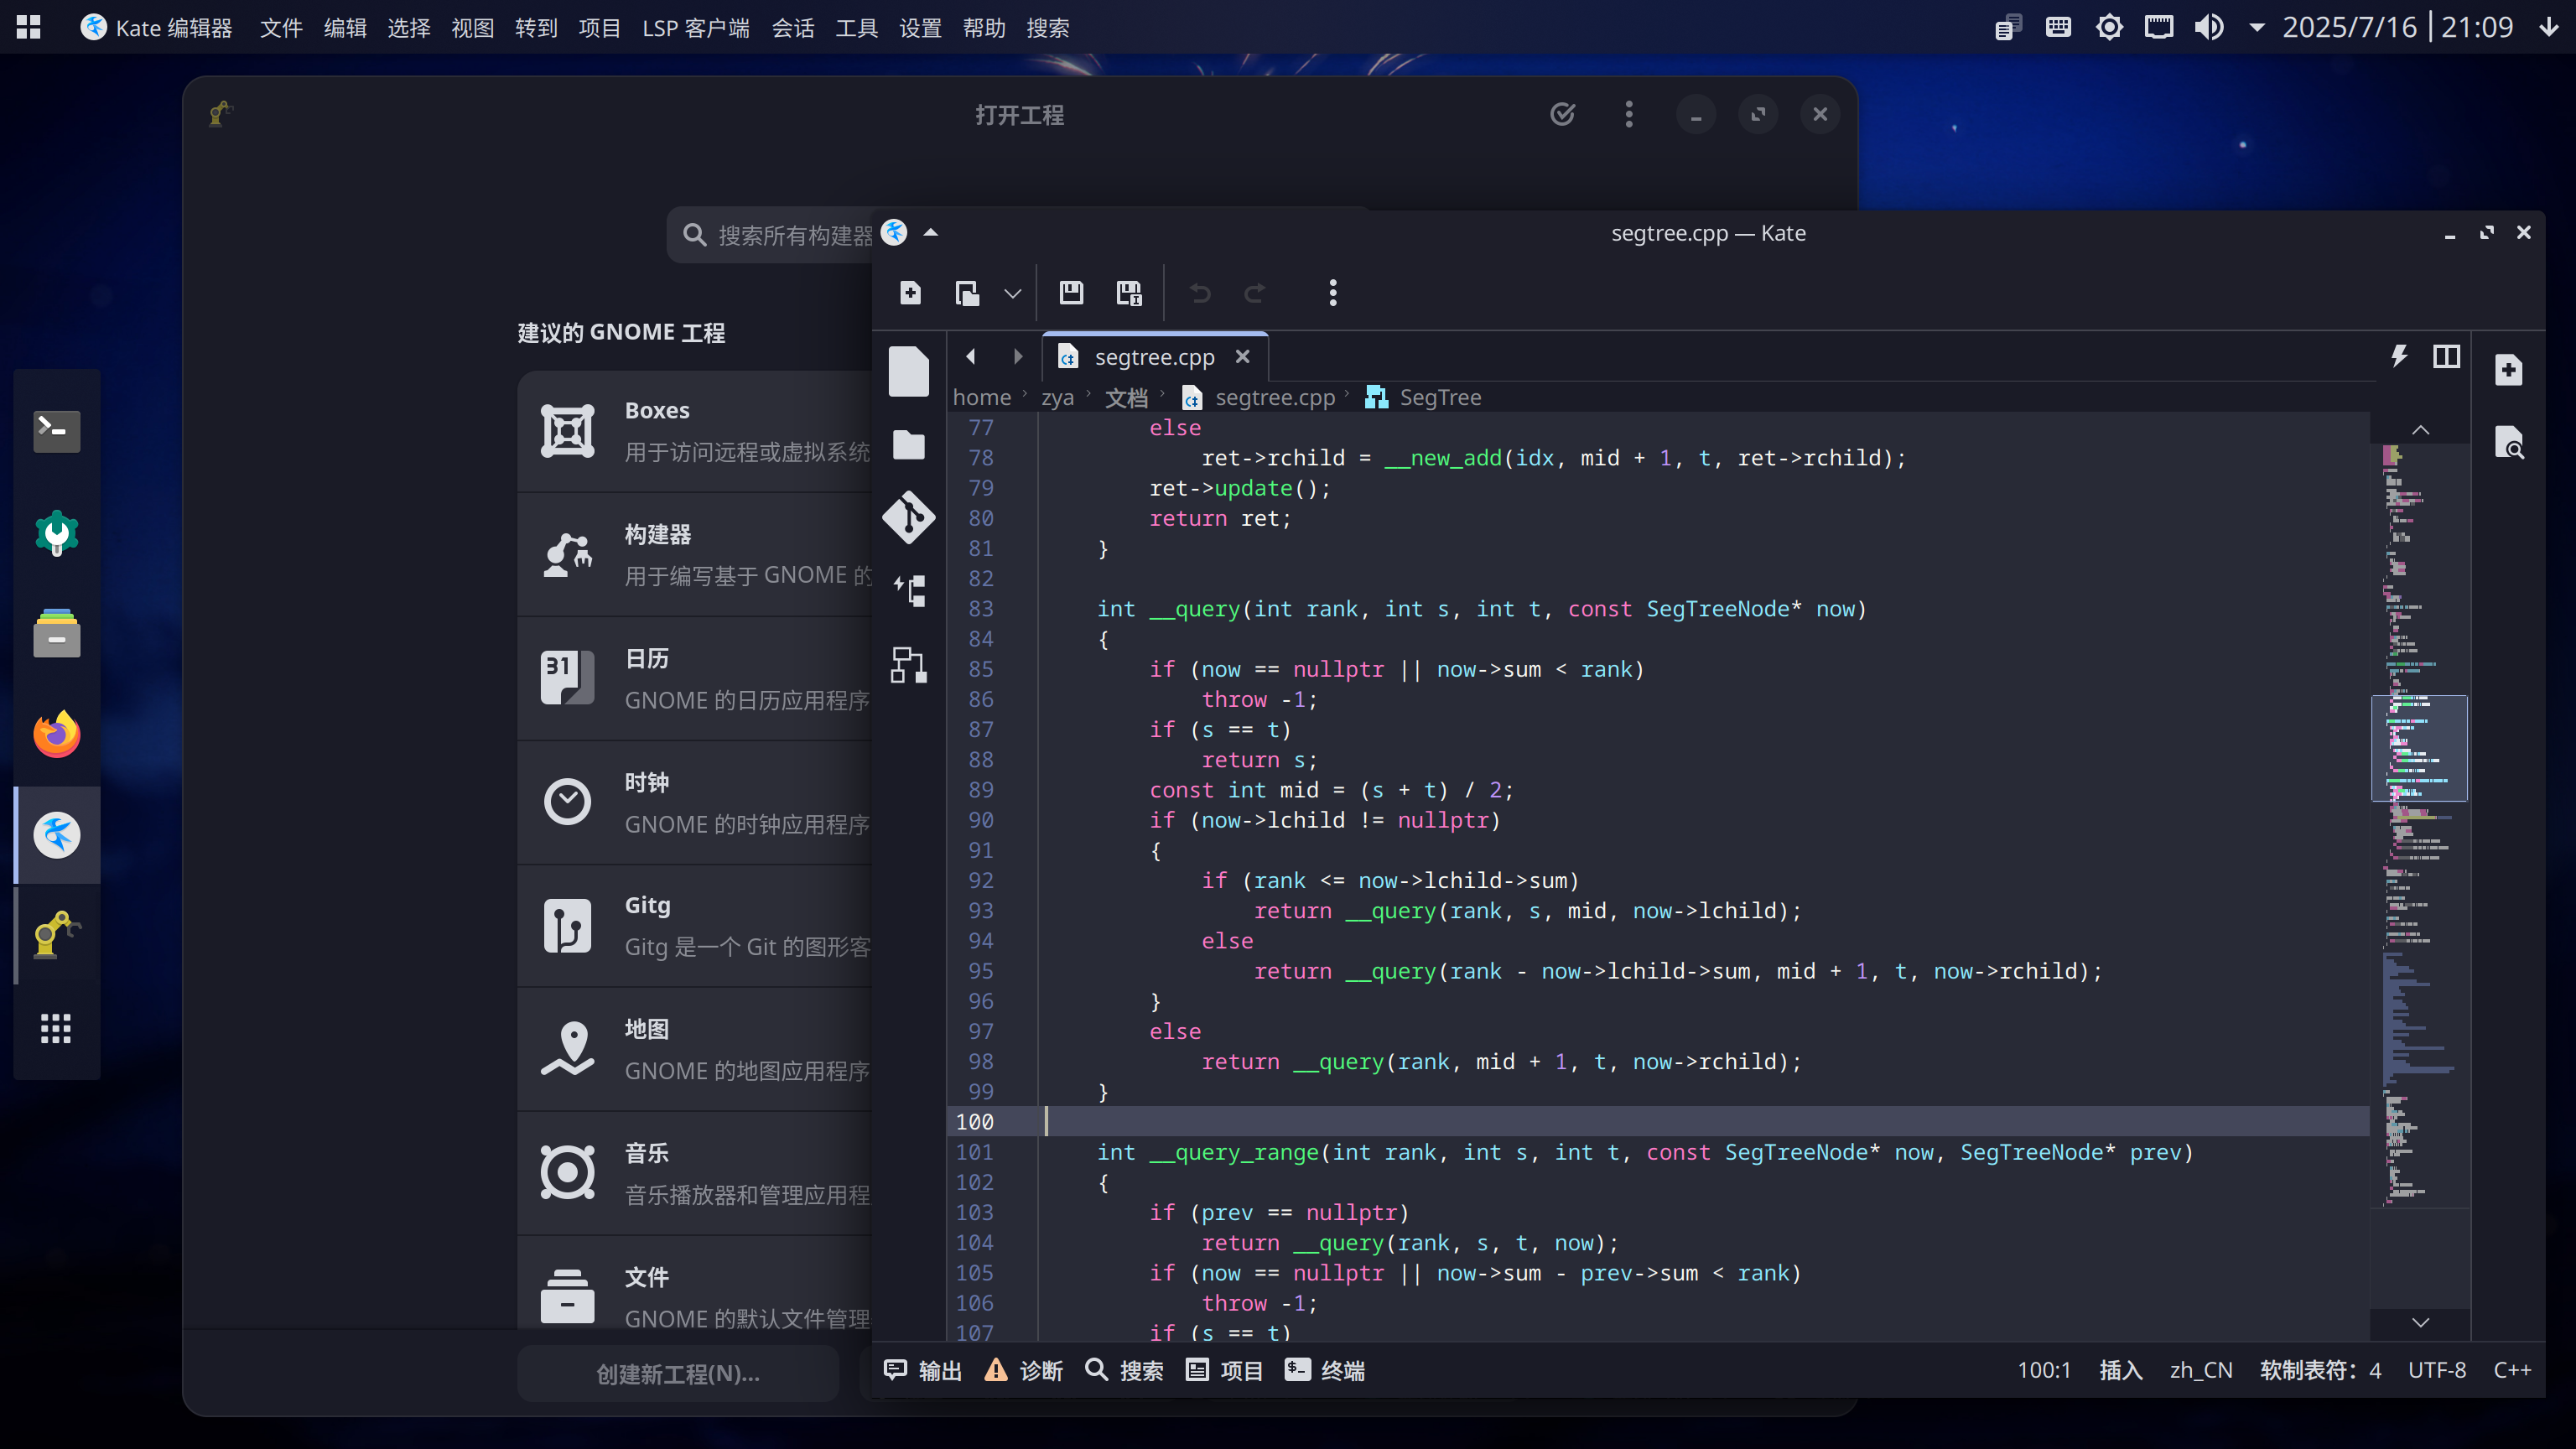Open the Filesystem Browser folder icon
The height and width of the screenshot is (1449, 2576).
pos(908,445)
